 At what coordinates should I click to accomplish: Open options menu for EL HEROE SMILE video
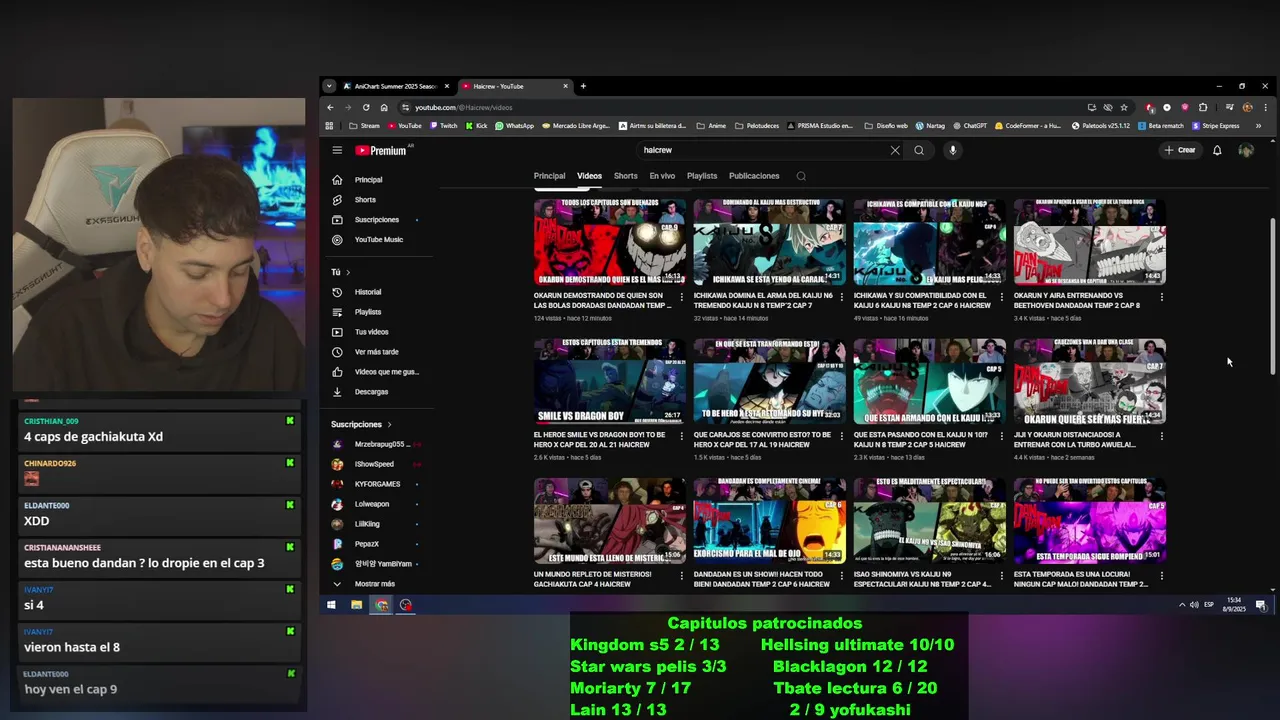tap(682, 436)
